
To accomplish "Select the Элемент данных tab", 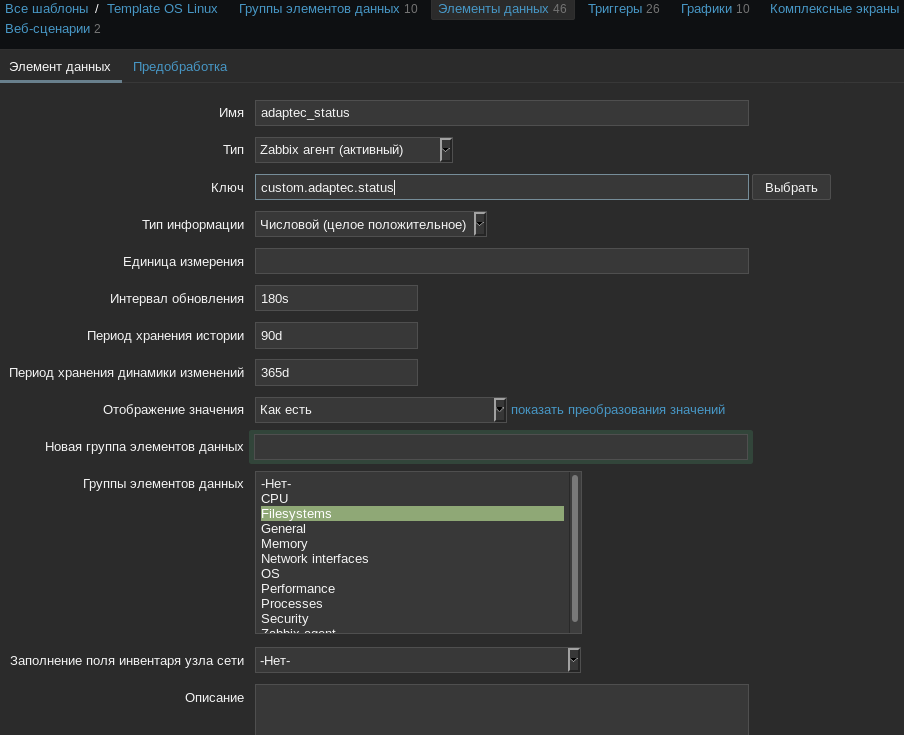I will click(x=60, y=67).
